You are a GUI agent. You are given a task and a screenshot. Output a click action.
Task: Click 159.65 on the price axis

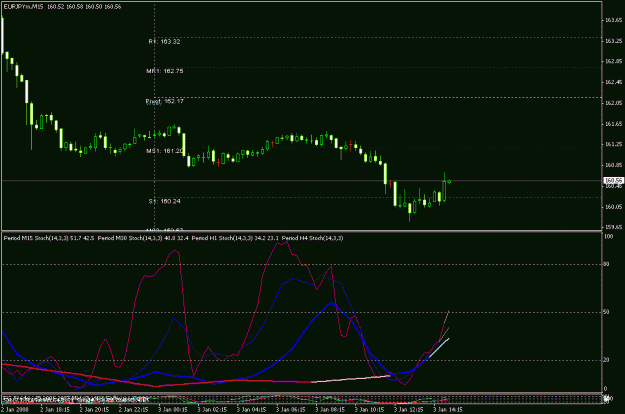[613, 227]
